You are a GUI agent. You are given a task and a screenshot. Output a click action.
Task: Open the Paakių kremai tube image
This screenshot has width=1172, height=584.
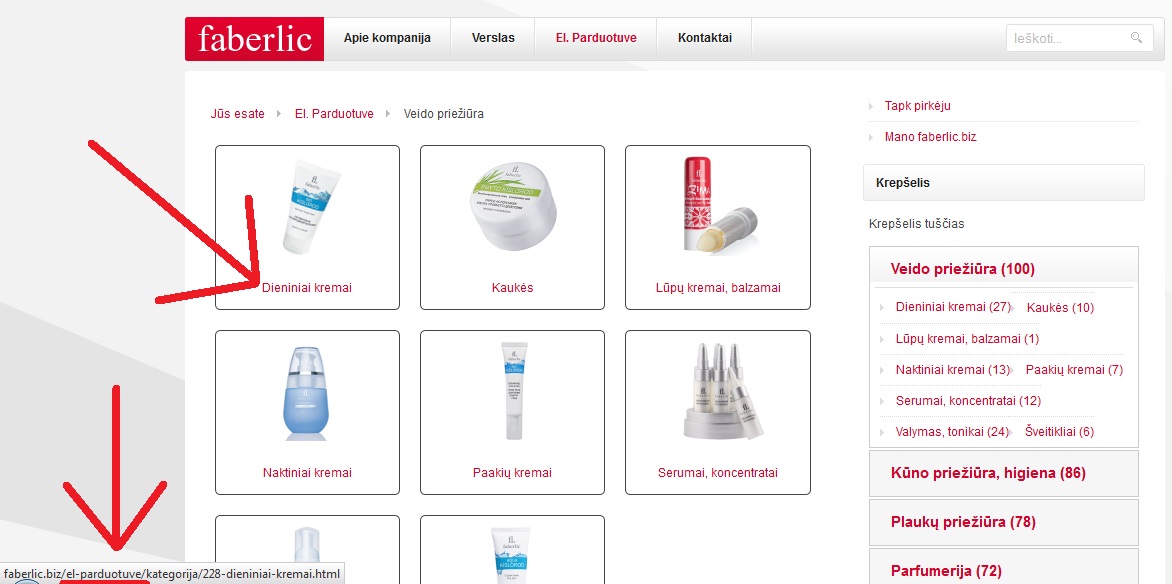pyautogui.click(x=513, y=391)
